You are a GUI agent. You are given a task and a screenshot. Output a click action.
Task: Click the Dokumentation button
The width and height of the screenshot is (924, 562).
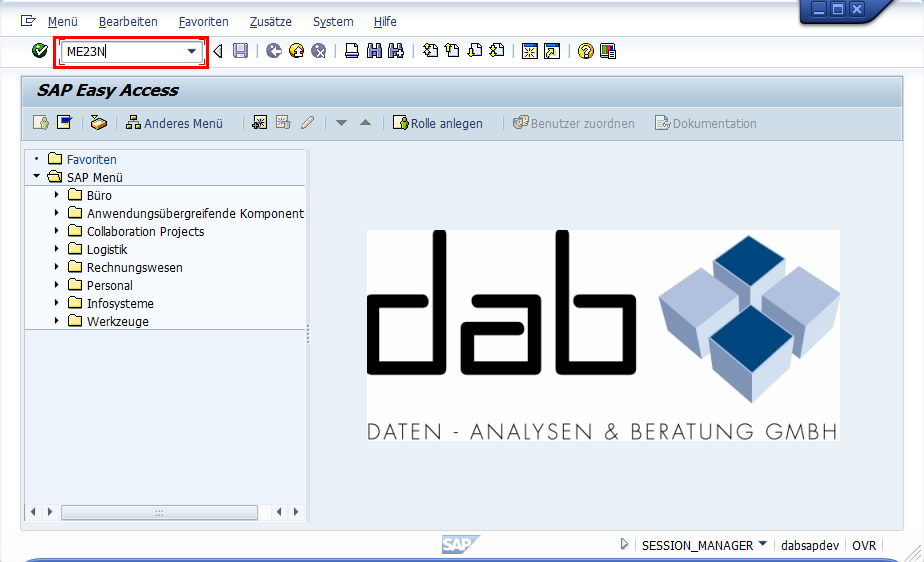(x=706, y=123)
